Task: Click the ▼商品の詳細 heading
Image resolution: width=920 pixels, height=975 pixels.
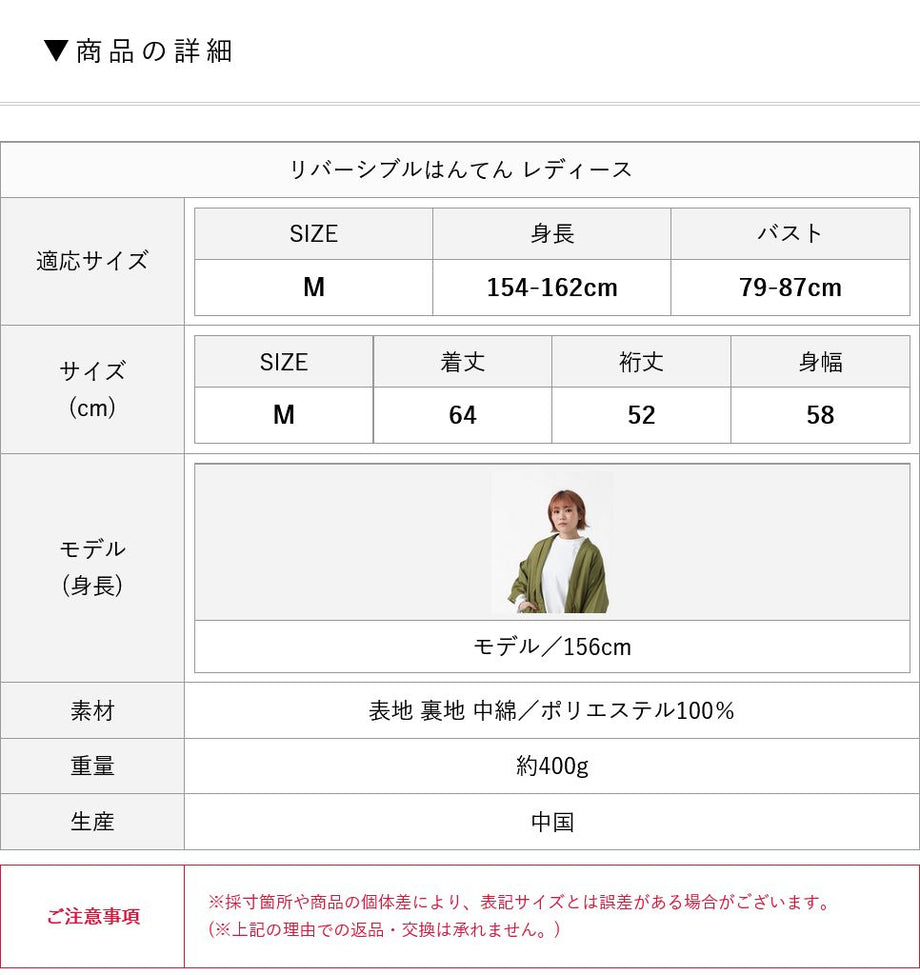Action: (139, 51)
